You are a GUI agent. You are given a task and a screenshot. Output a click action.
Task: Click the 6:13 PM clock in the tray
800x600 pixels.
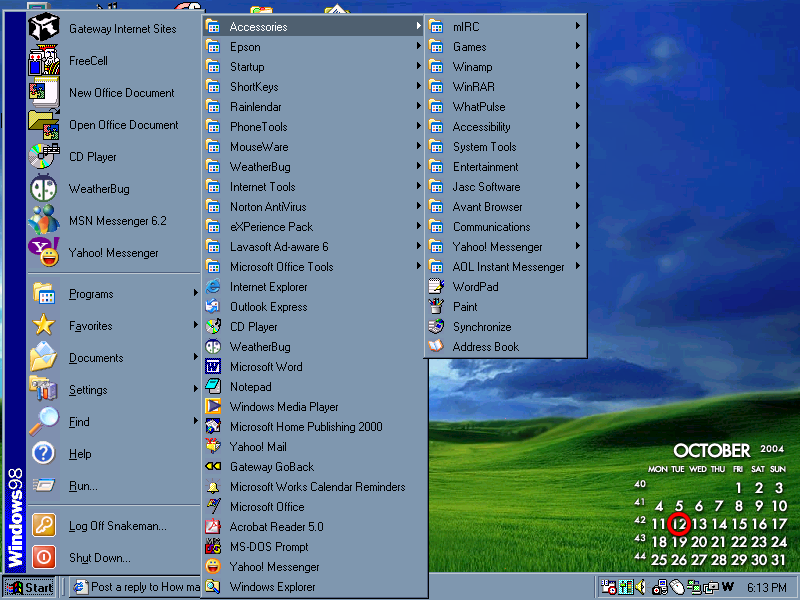767,588
